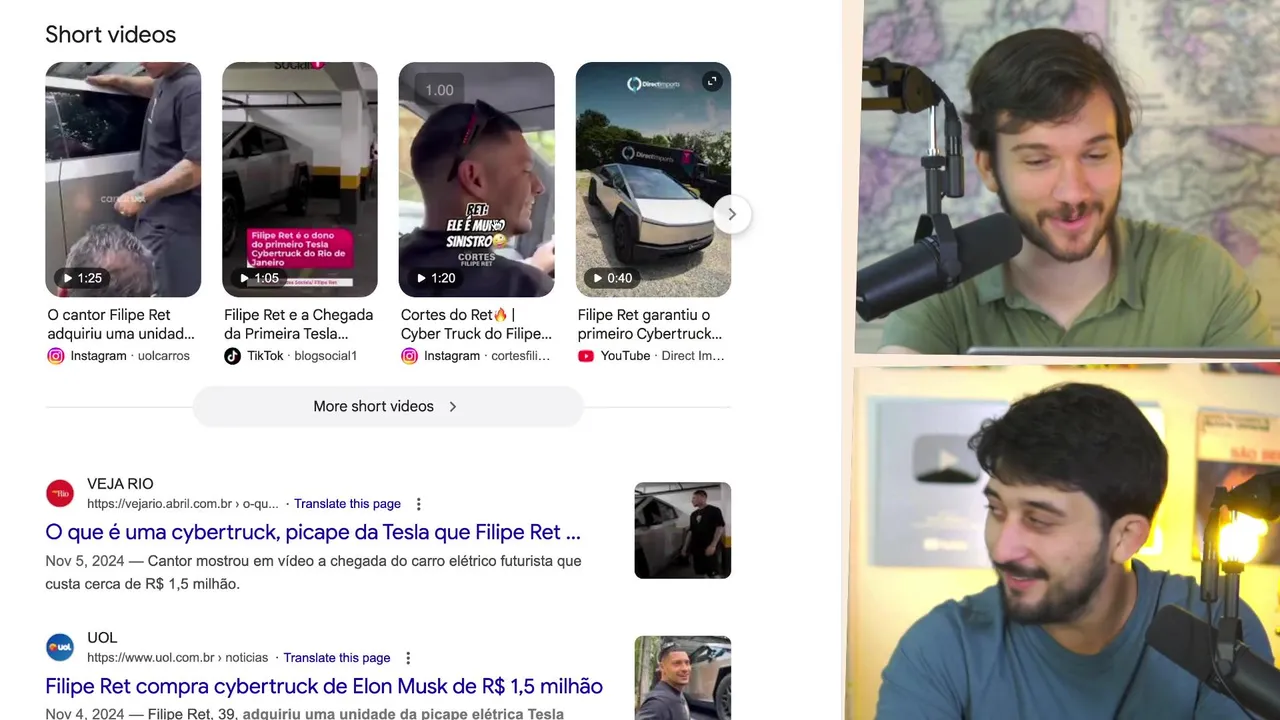Viewport: 1280px width, 720px height.
Task: Play the 'Cortes do Ret' Instagram video thumbnail
Action: coord(477,180)
